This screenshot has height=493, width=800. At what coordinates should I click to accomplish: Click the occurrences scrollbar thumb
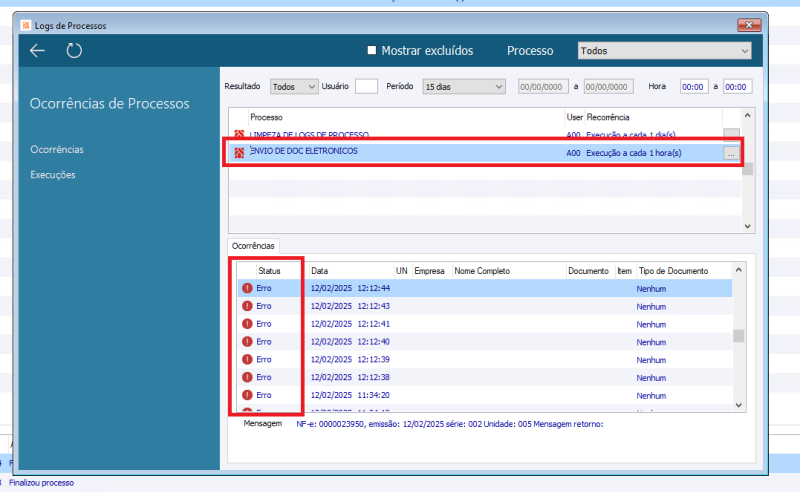tap(738, 336)
